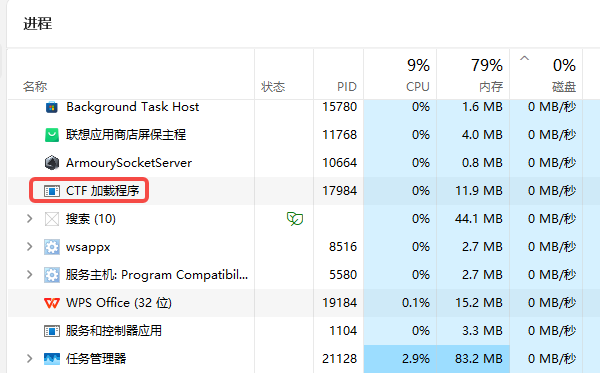This screenshot has width=600, height=373.
Task: Click PID value 10664
Action: [339, 163]
